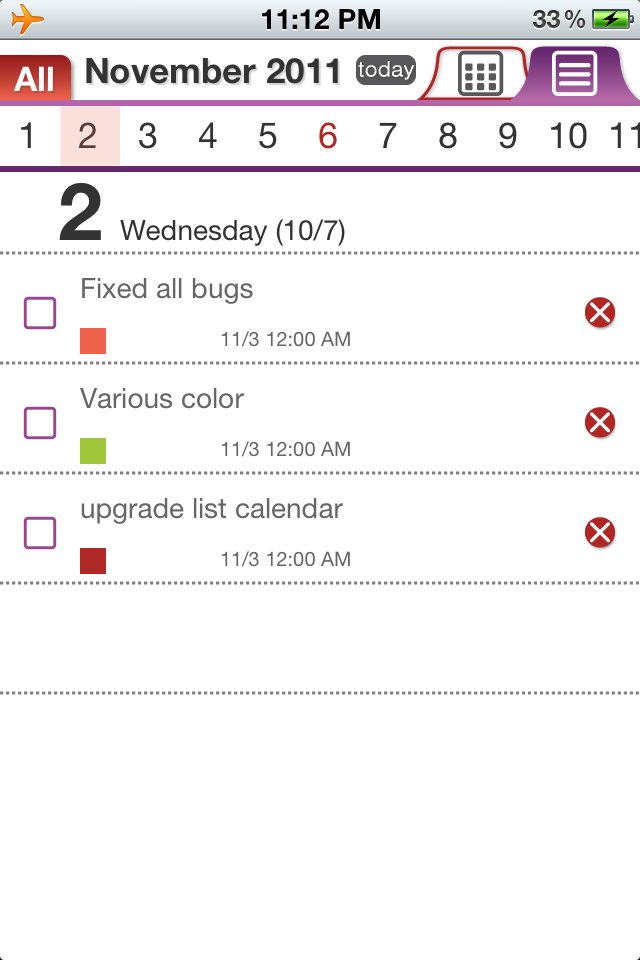Open the All categories tab
The image size is (640, 960).
35,78
